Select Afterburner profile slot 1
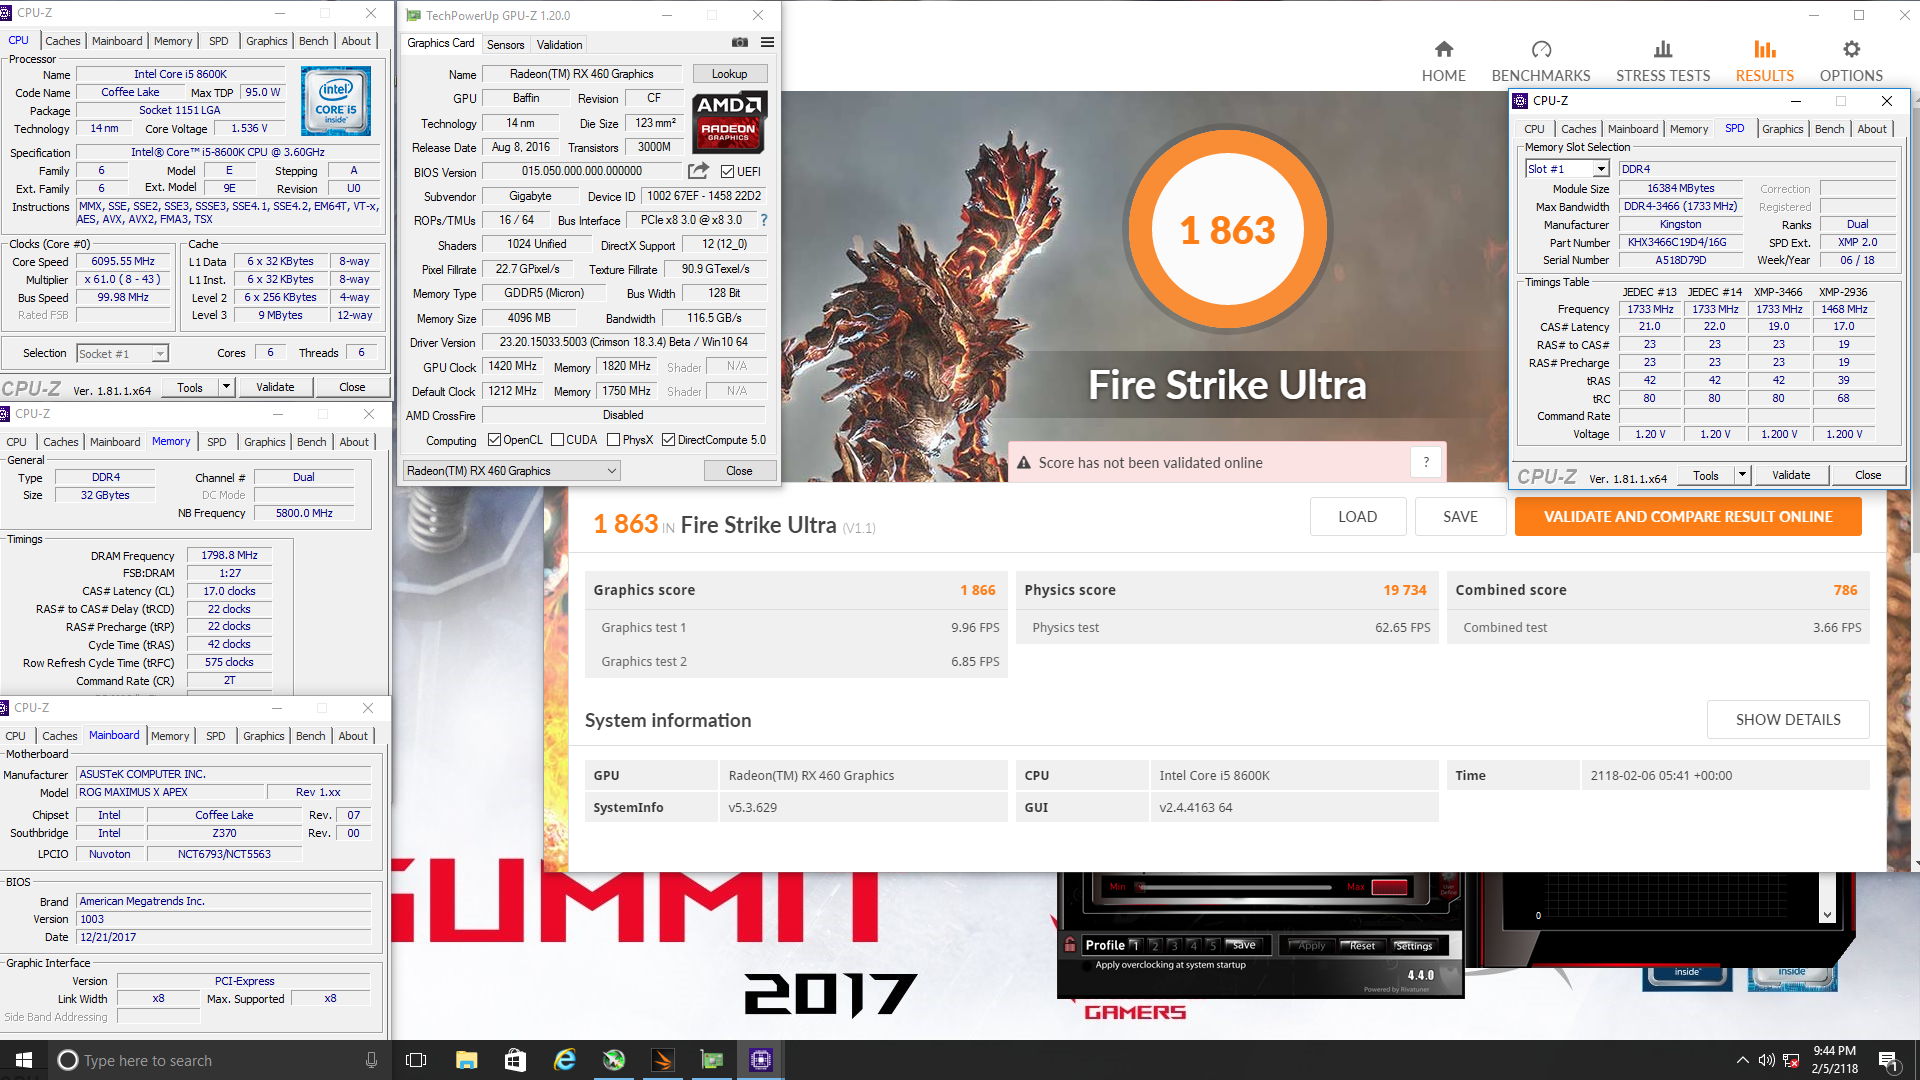 click(x=1135, y=945)
